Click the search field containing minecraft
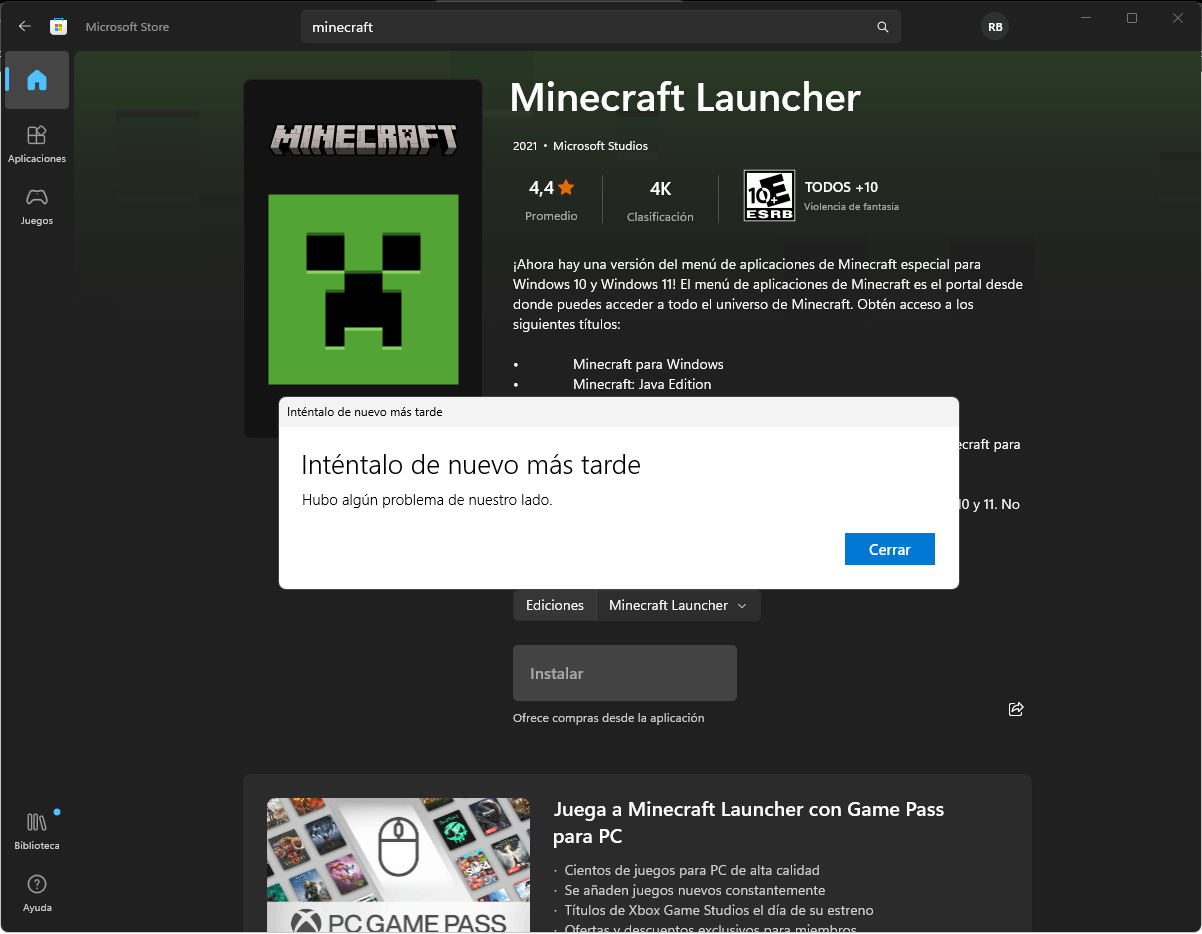The width and height of the screenshot is (1202, 934). (x=600, y=27)
